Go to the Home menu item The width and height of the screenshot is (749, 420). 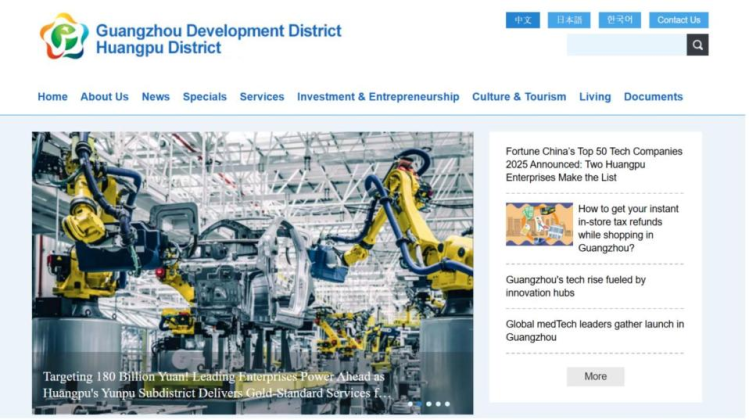click(x=52, y=97)
